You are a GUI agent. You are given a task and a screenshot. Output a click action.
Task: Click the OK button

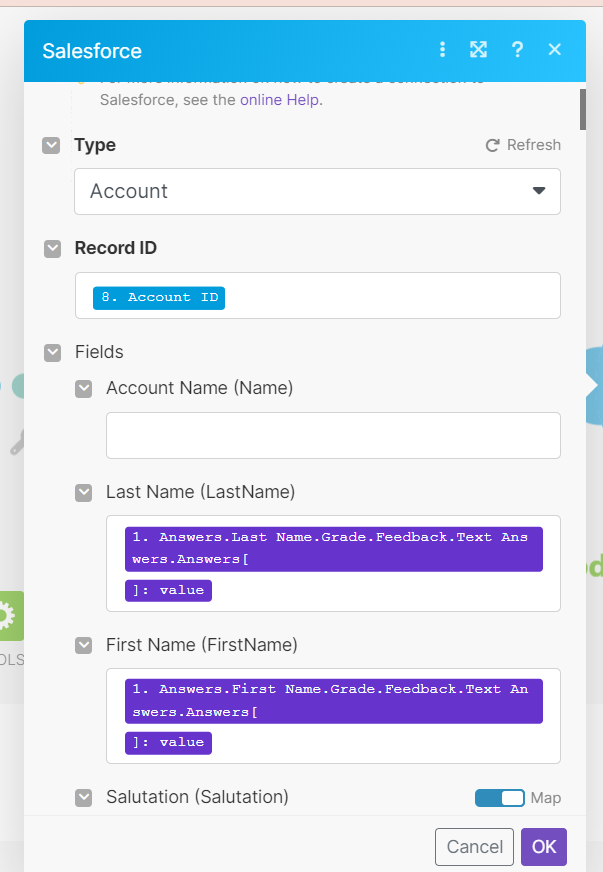(x=544, y=847)
